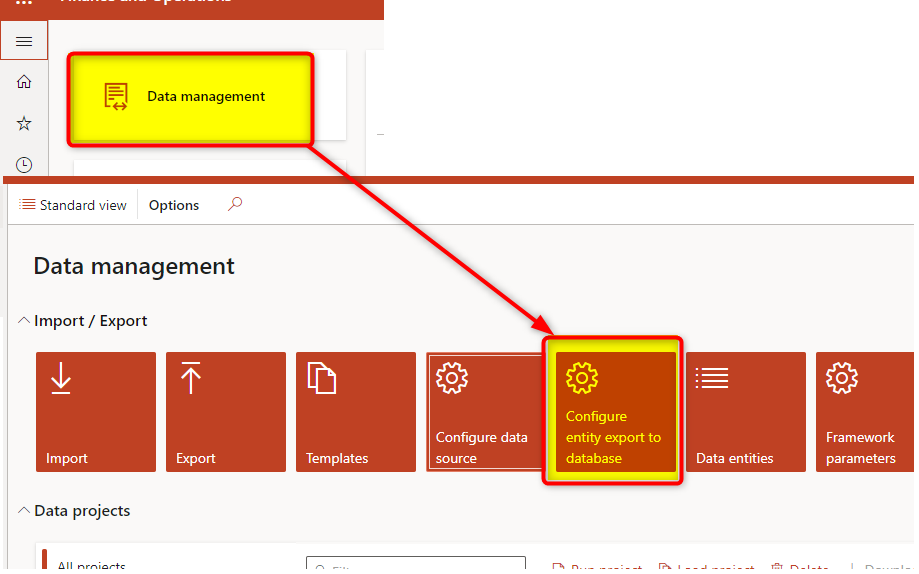Image resolution: width=919 pixels, height=574 pixels.
Task: Open the Options menu
Action: (174, 205)
